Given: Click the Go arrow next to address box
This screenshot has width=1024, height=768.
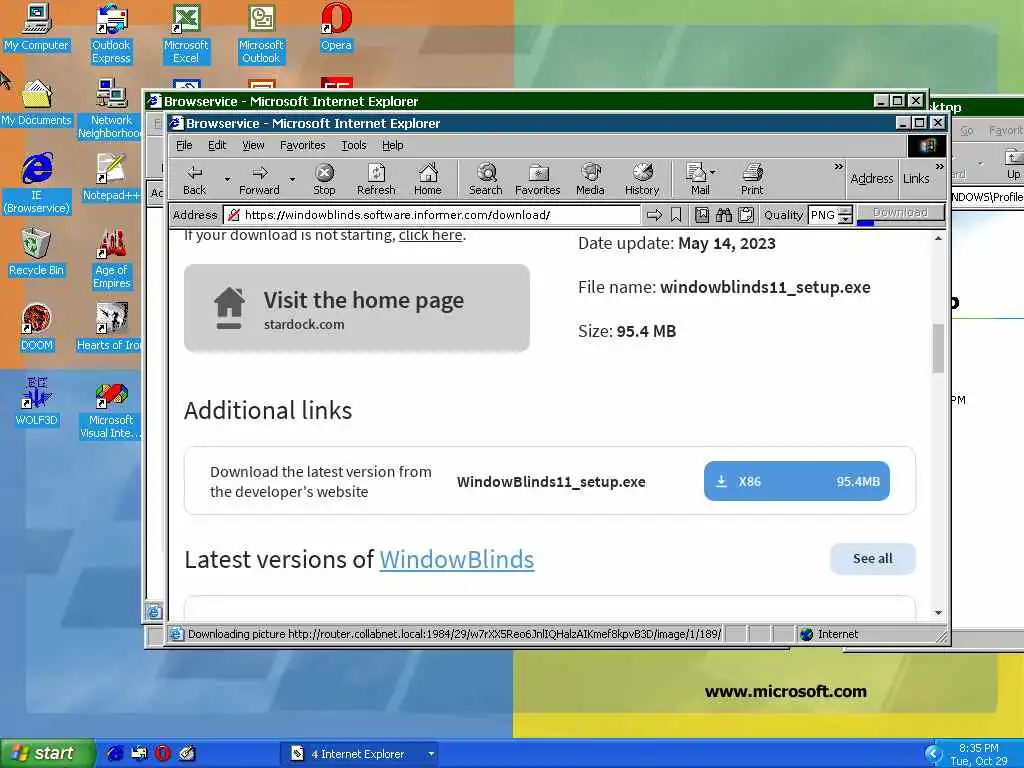Looking at the screenshot, I should [654, 215].
